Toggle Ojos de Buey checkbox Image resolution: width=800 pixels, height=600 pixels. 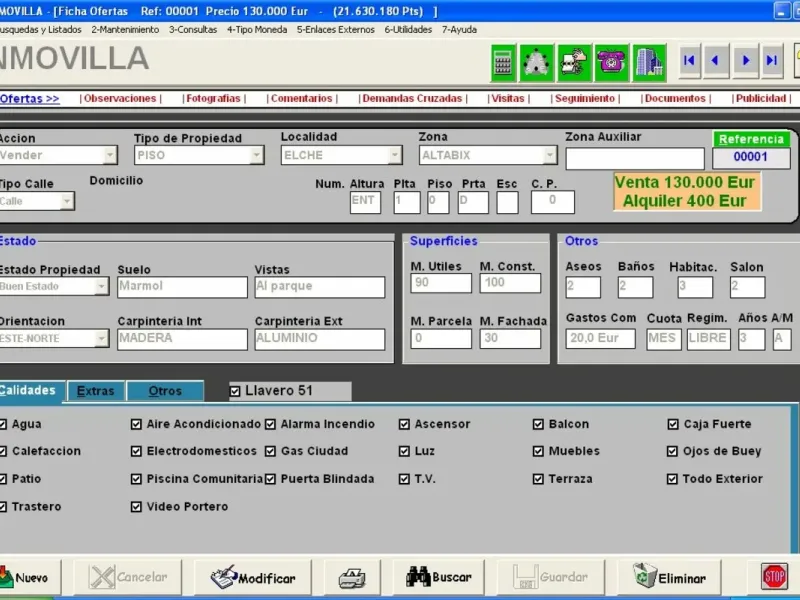pos(672,452)
